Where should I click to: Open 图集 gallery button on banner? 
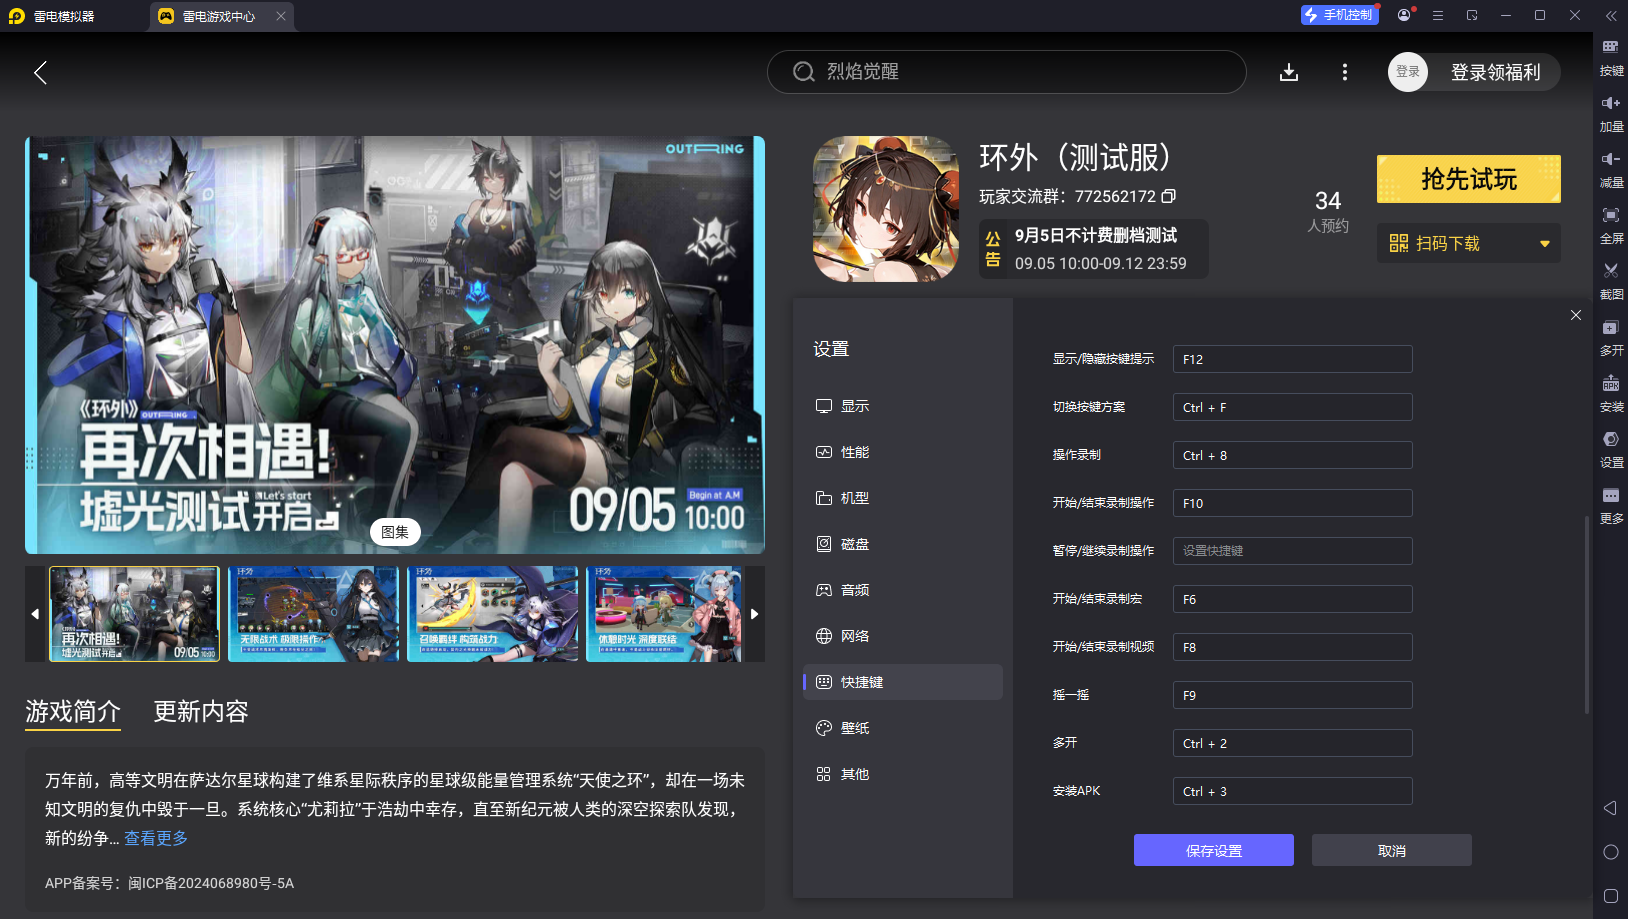click(395, 532)
